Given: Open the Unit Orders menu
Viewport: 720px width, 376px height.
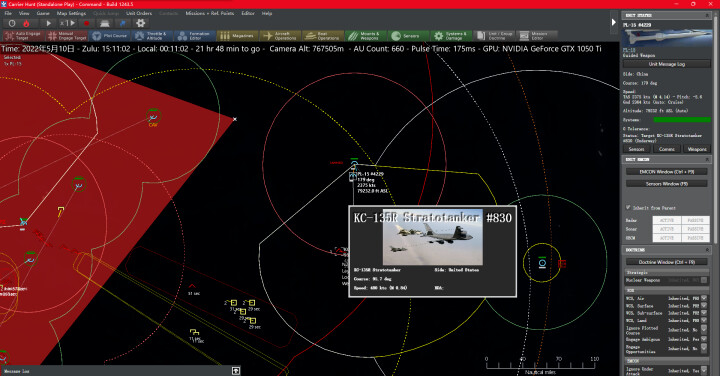Looking at the screenshot, I should (139, 13).
